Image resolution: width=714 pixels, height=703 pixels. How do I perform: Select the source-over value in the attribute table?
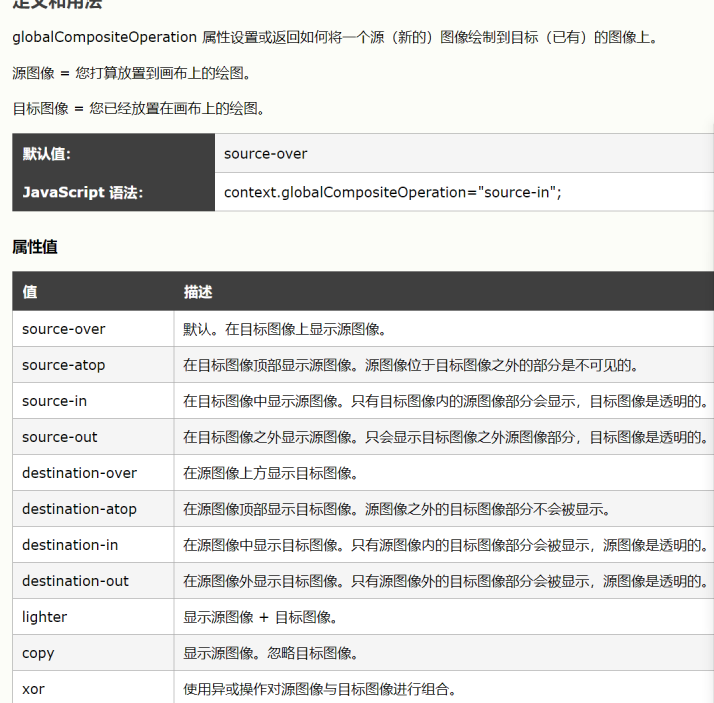tap(64, 329)
